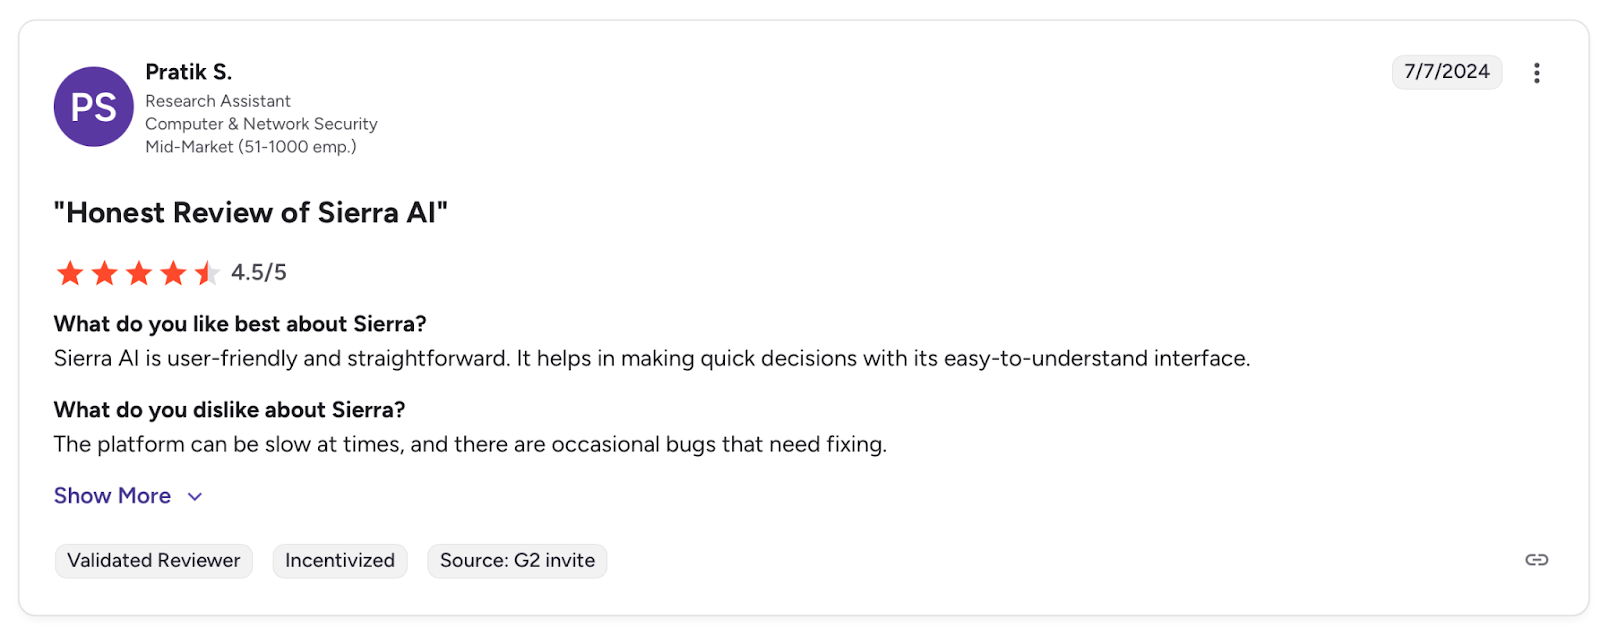Click the "Honest Review of Sierra AI" title
Viewport: 1600px width, 627px height.
(250, 213)
